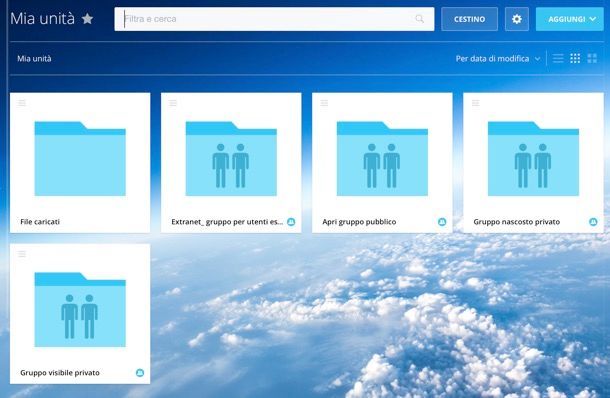
Task: Open the Gruppo nascosto privato folder
Action: point(533,163)
